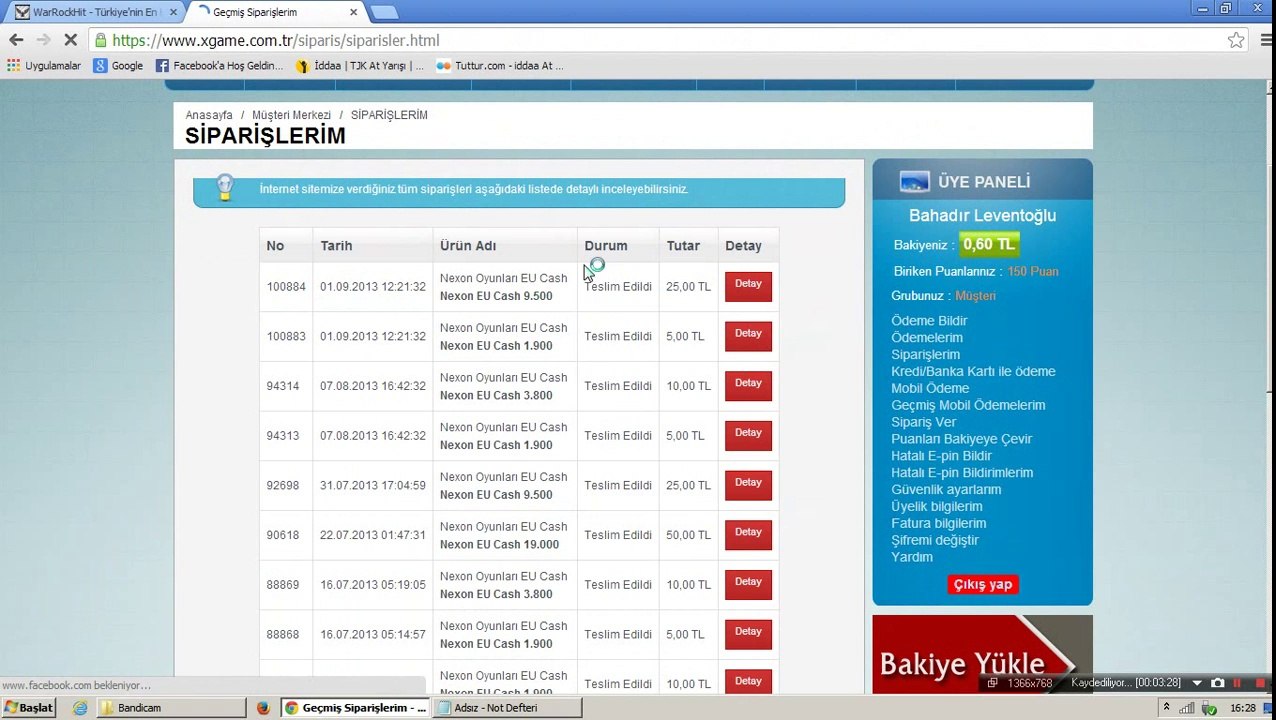Select the Geçmiş Siparişlerim tab
Image resolution: width=1276 pixels, height=720 pixels.
pos(276,12)
